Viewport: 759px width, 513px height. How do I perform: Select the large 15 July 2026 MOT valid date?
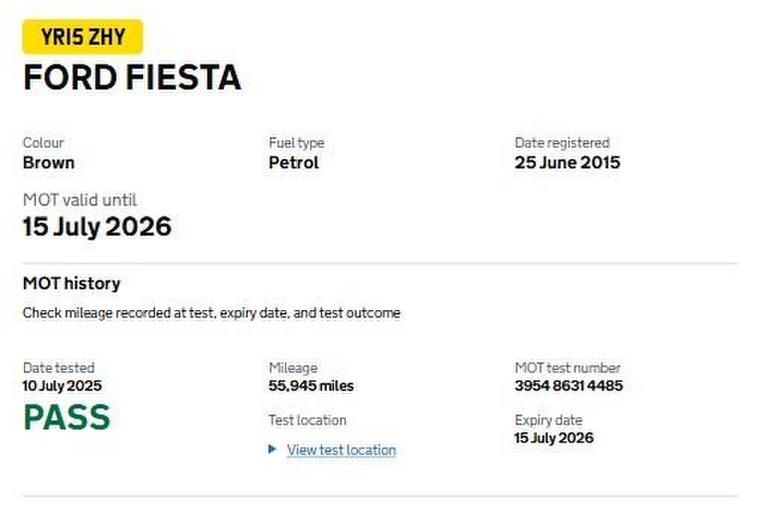pos(97,227)
